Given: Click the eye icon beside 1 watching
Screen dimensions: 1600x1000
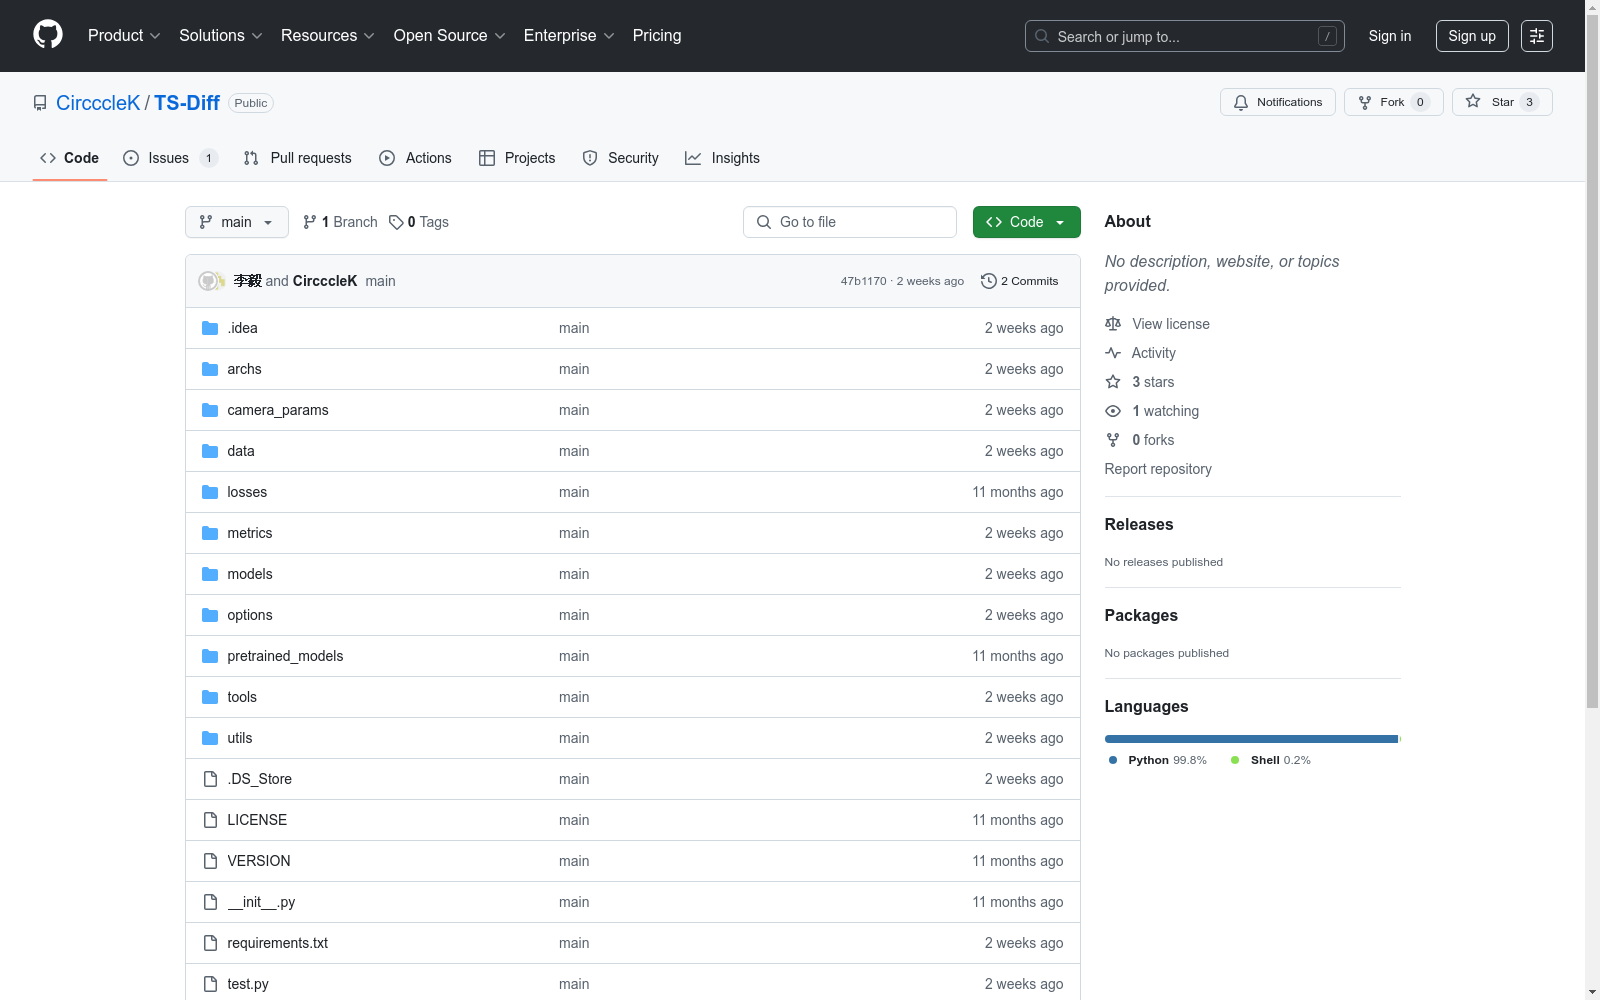Looking at the screenshot, I should (1113, 411).
